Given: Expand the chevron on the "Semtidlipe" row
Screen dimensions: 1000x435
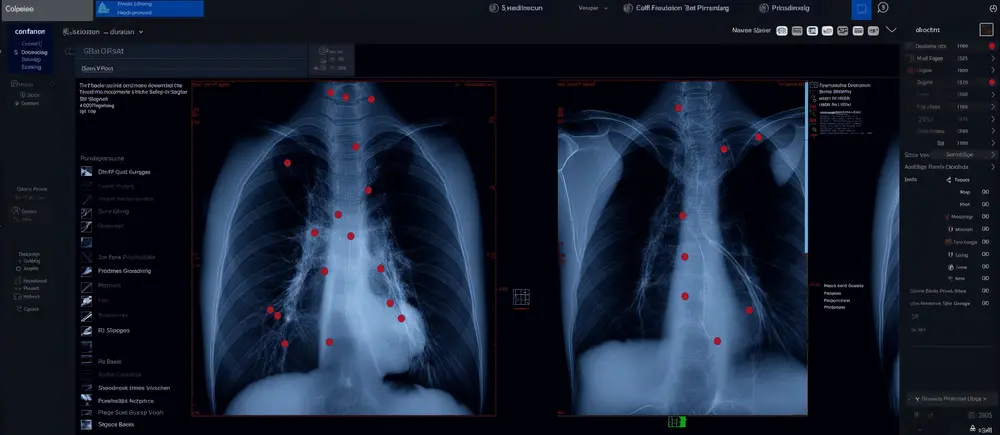Looking at the screenshot, I should tap(992, 154).
